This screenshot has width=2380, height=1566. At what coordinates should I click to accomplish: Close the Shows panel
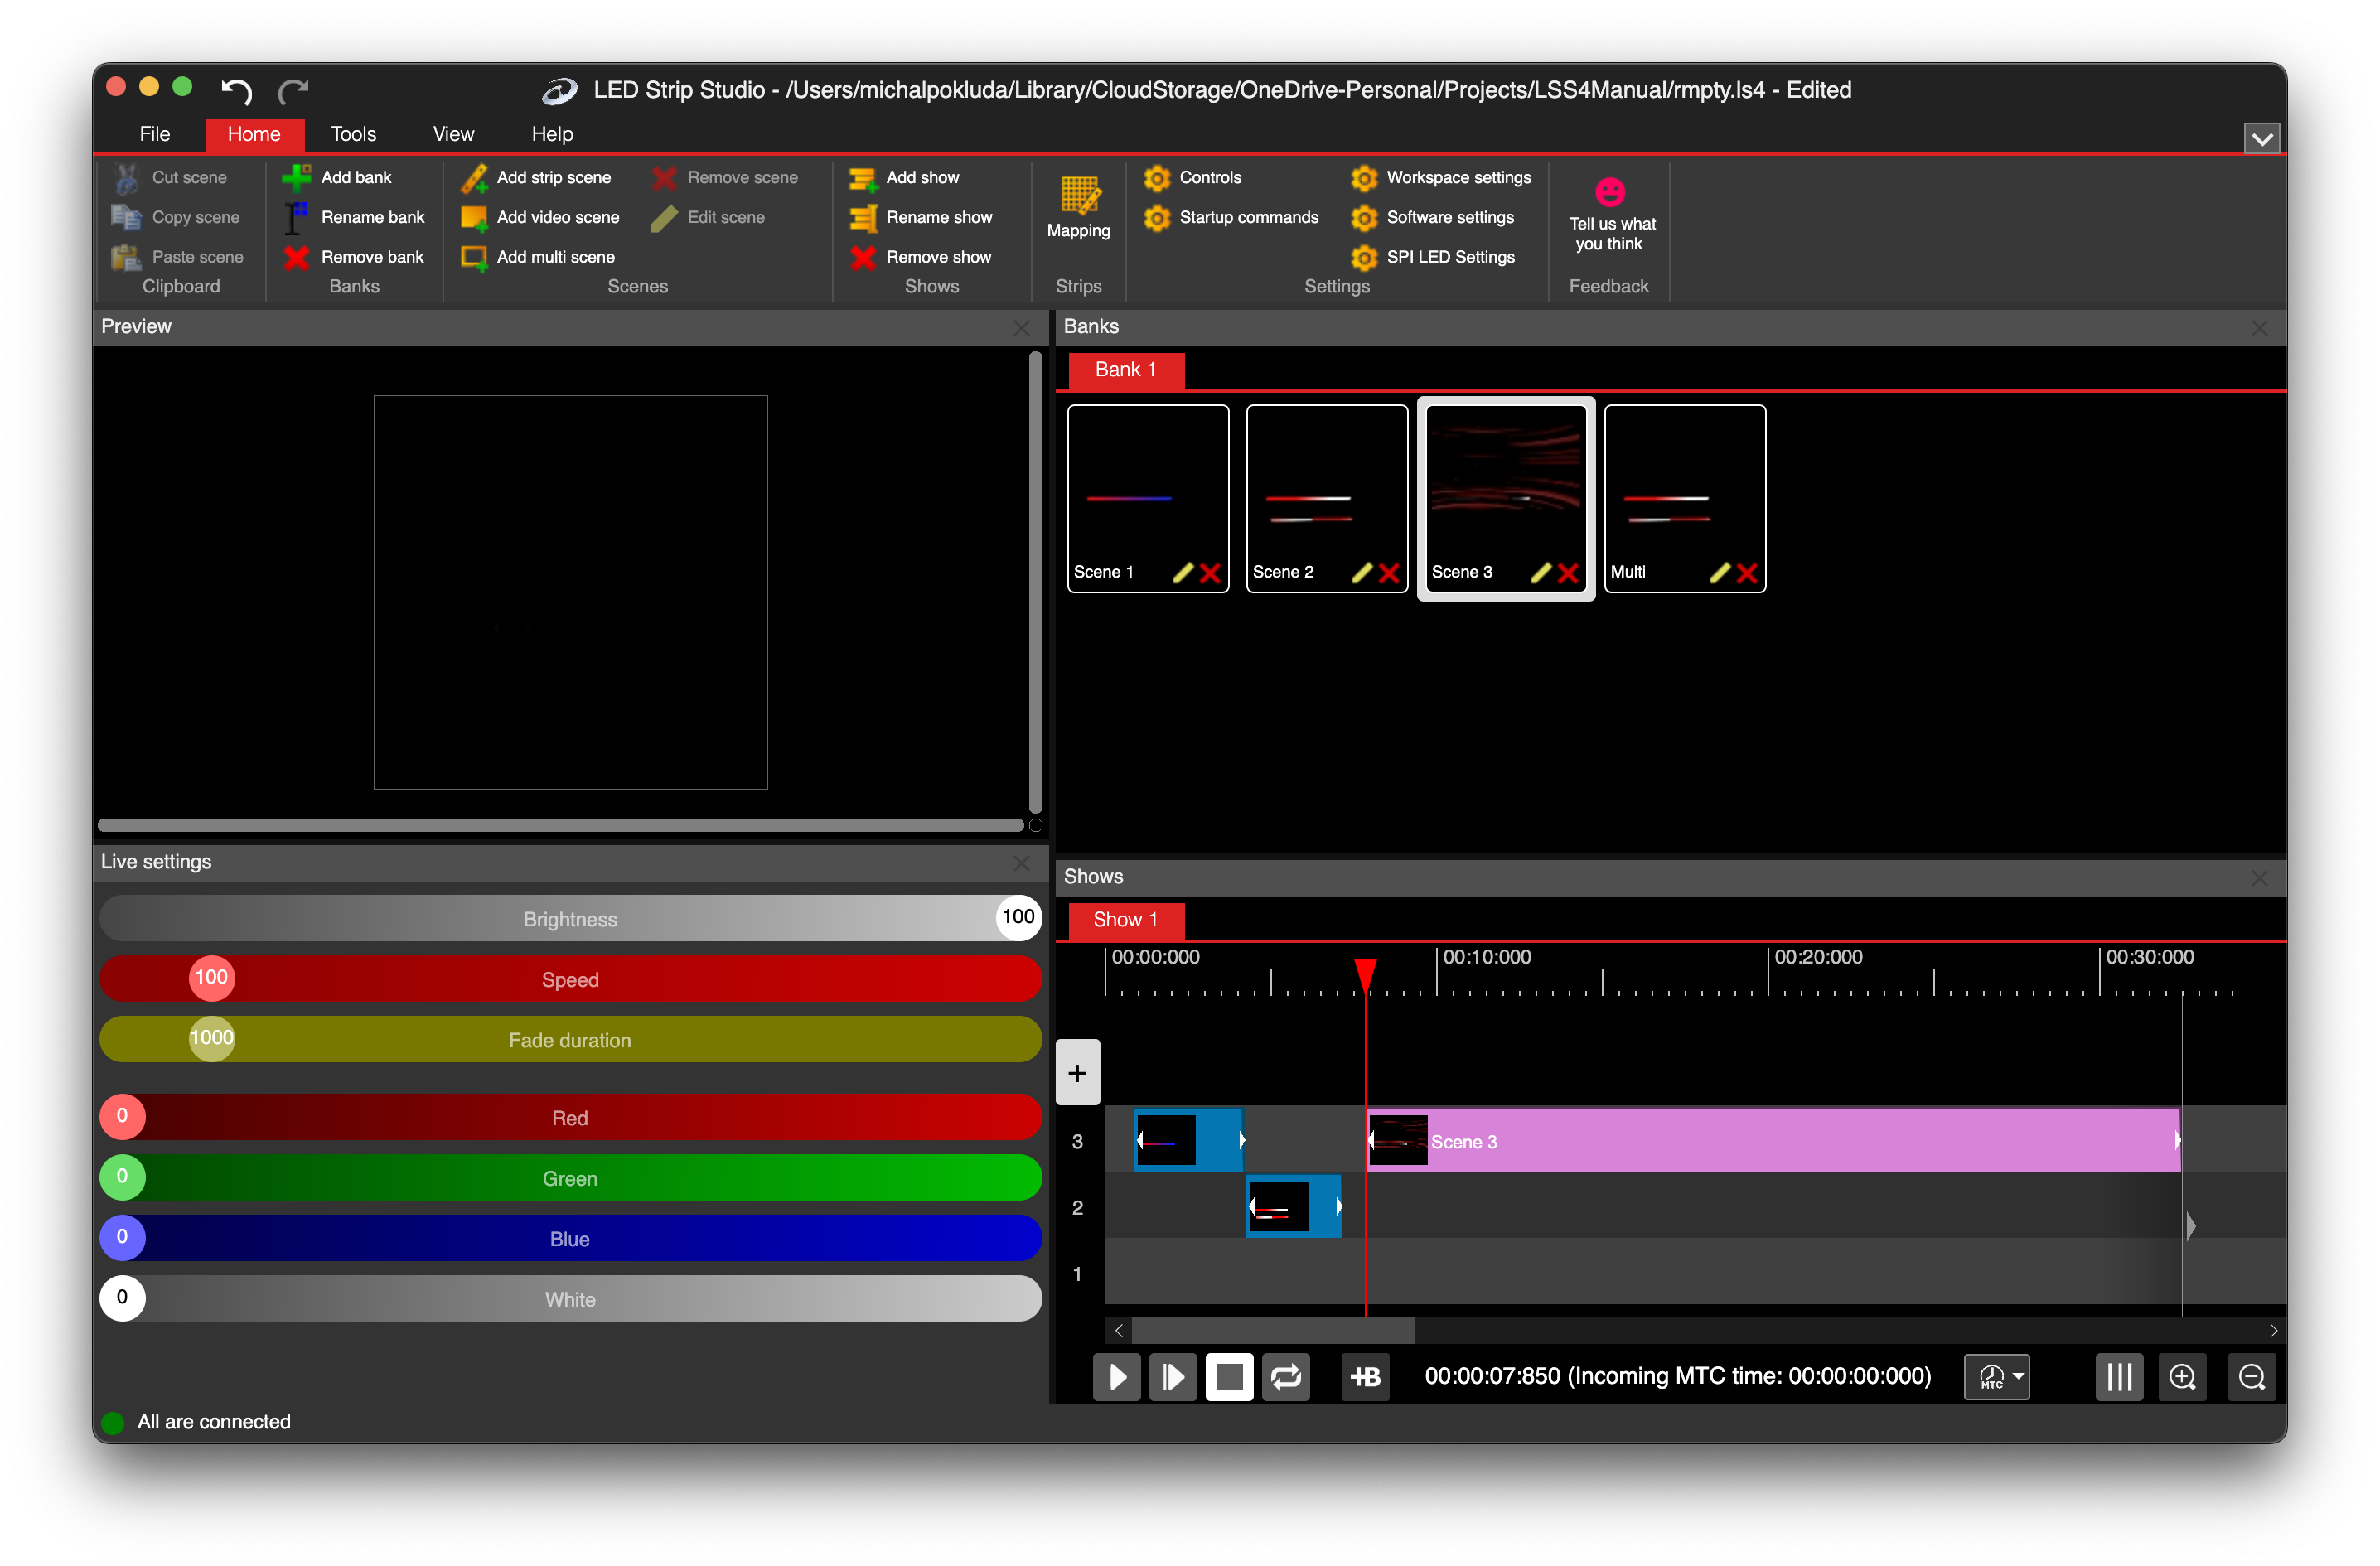pos(2259,878)
